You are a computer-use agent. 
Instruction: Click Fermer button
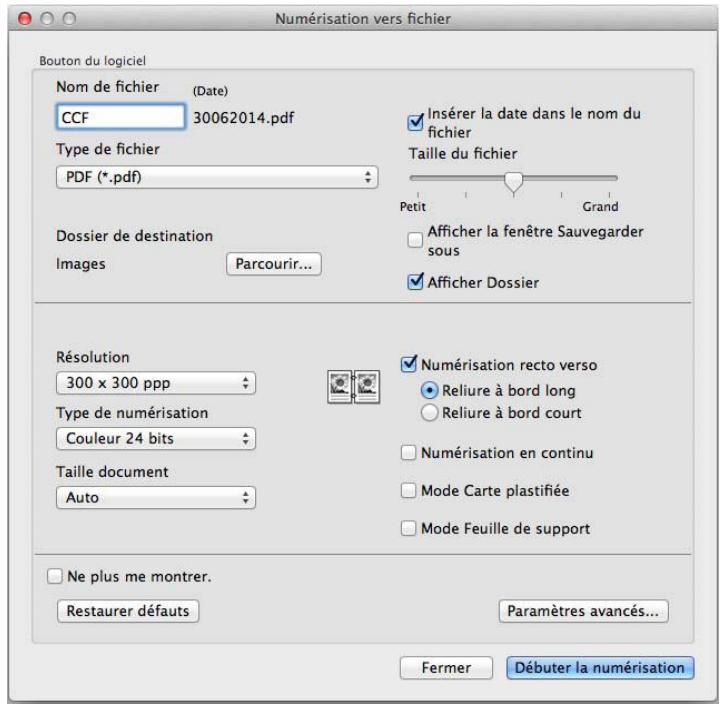coord(446,667)
